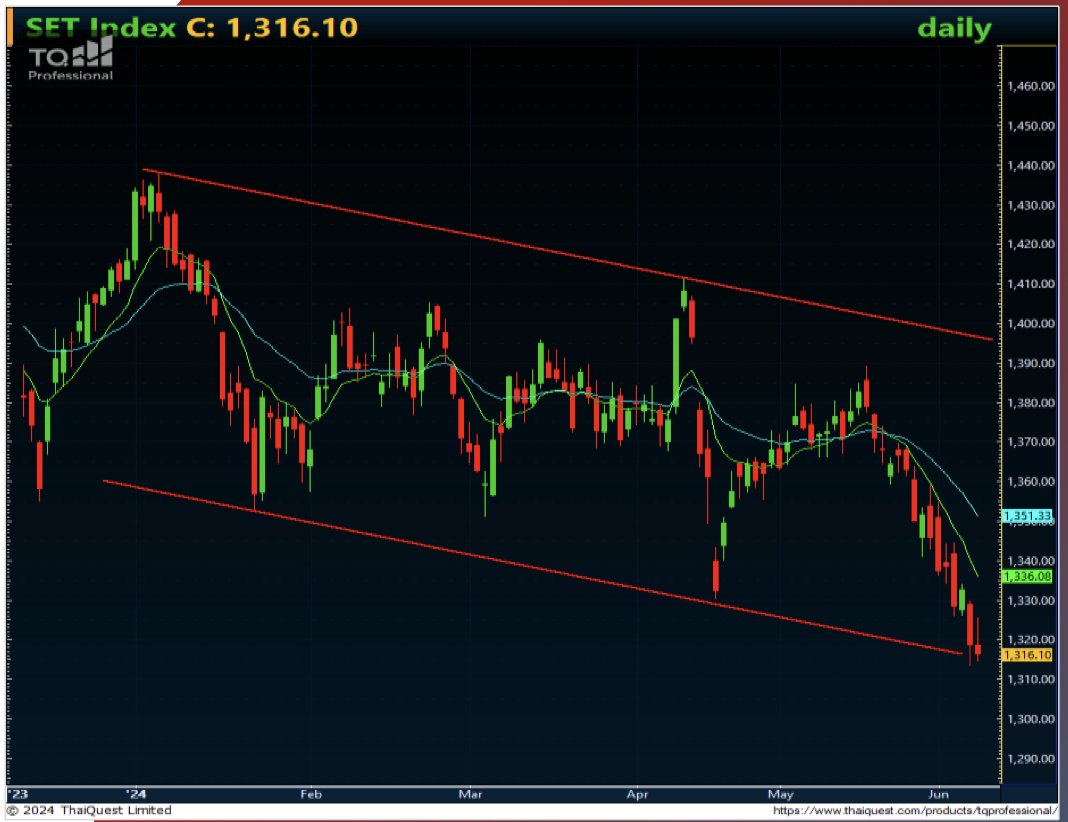
Task: Click the 1,370.00 price axis label
Action: pyautogui.click(x=1031, y=442)
